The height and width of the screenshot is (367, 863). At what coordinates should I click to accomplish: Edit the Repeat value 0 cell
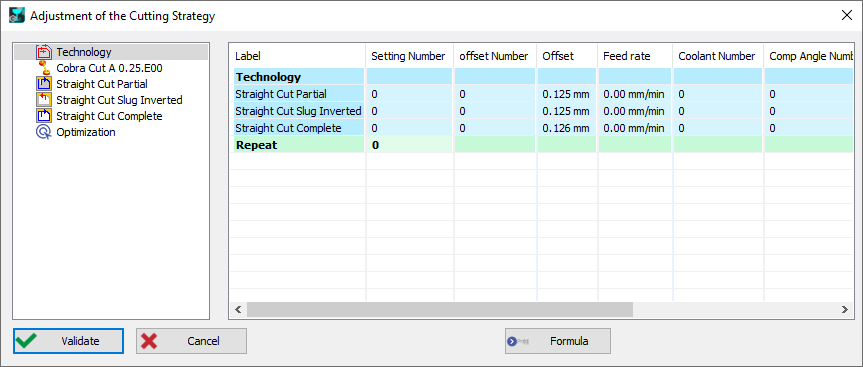409,145
